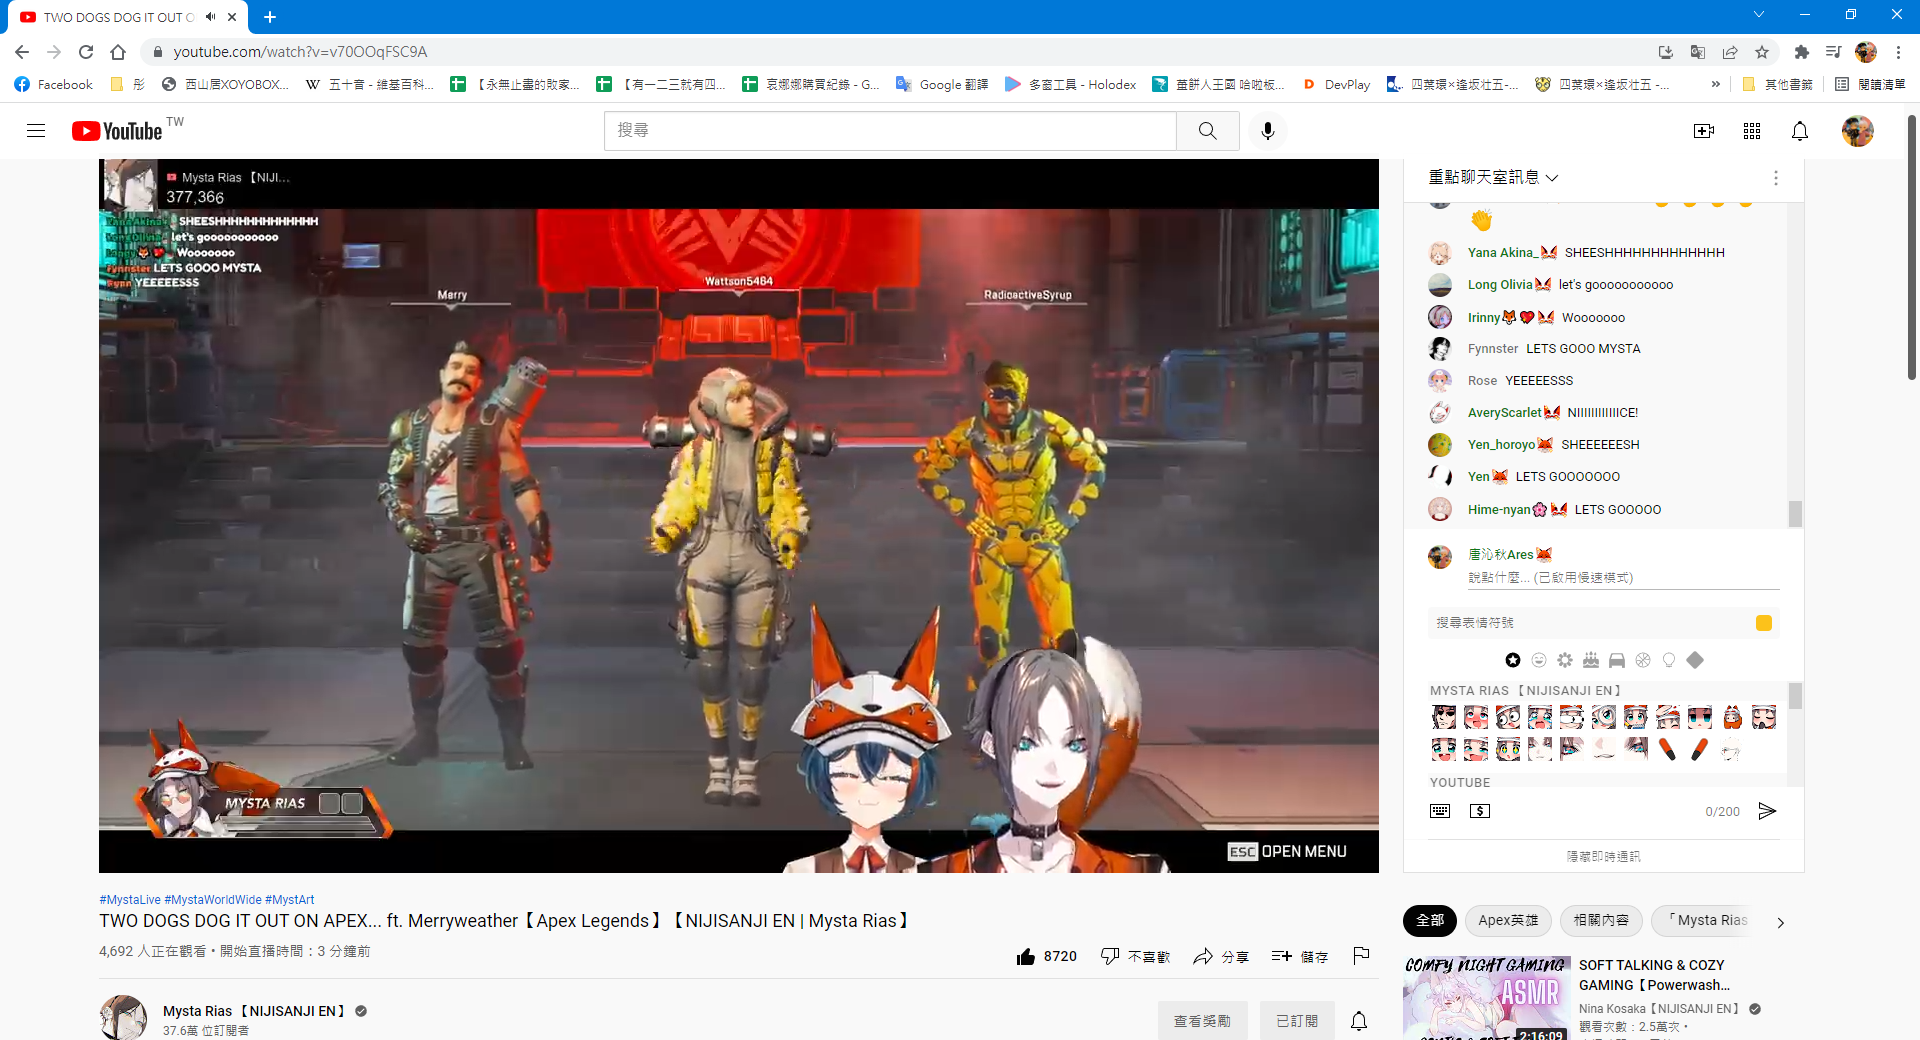Open the 閱讀清單 reading list
The height and width of the screenshot is (1040, 1920).
tap(1870, 85)
